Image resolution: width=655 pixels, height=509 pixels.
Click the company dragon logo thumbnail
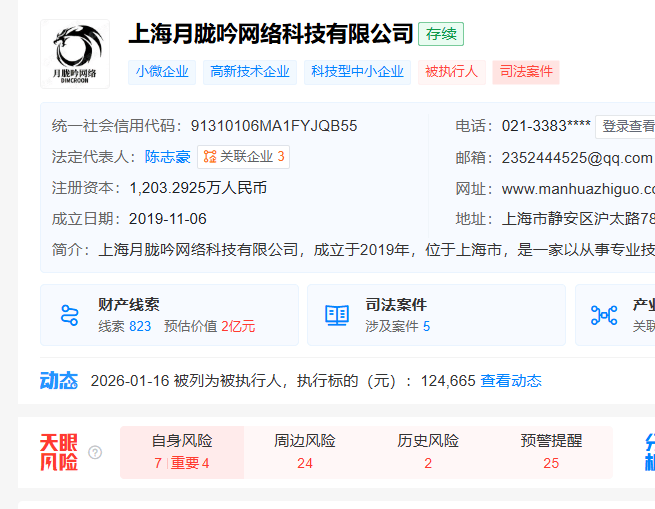click(75, 54)
